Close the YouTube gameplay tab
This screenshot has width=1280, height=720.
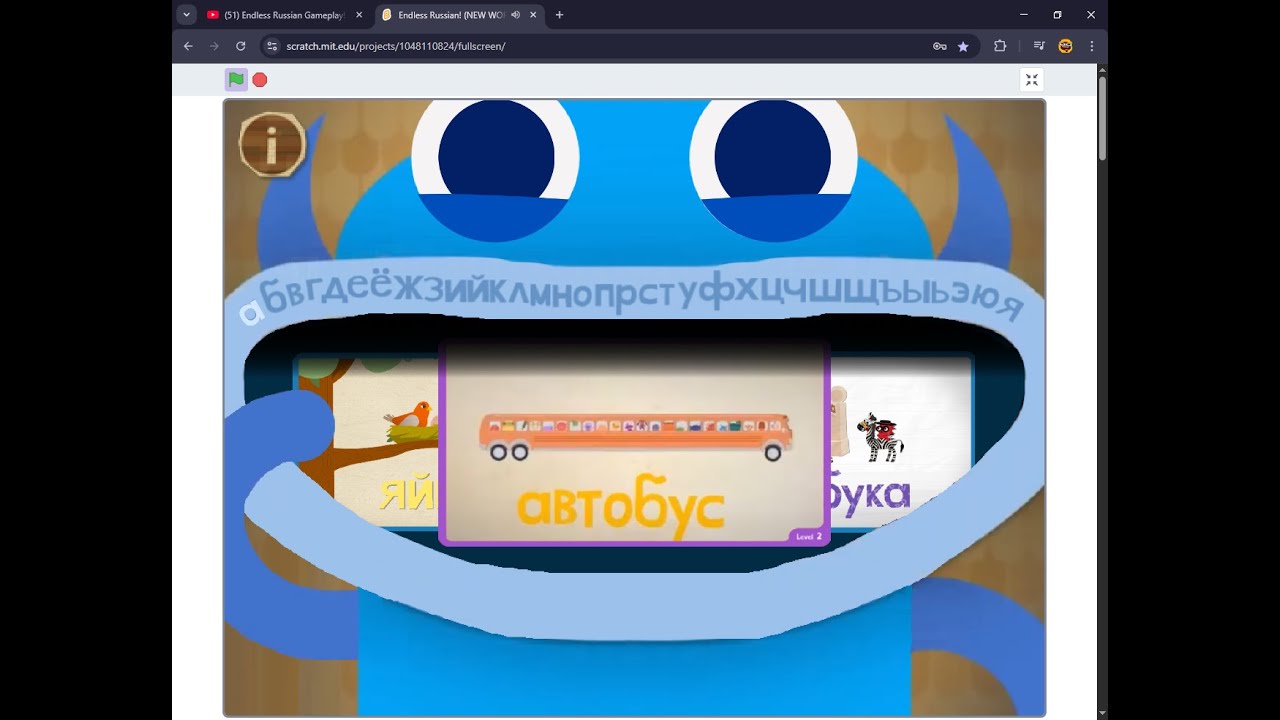pos(359,15)
